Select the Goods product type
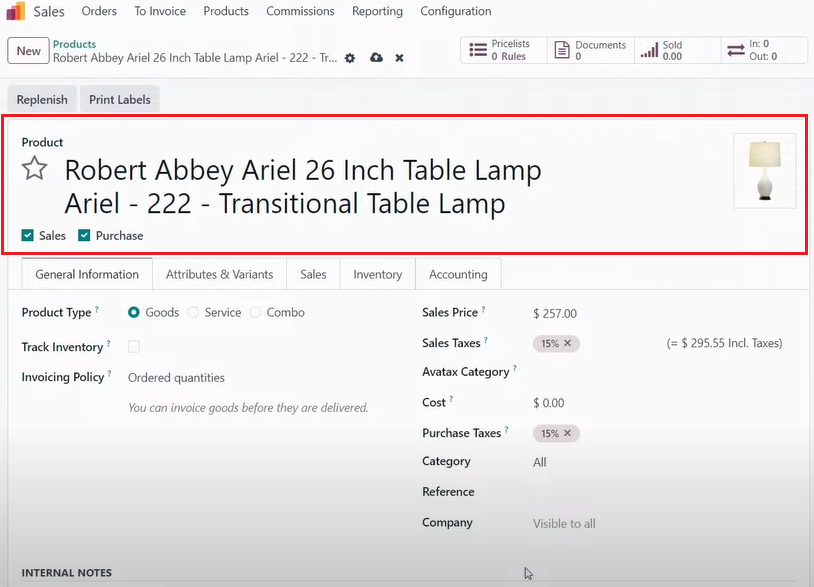 (134, 312)
